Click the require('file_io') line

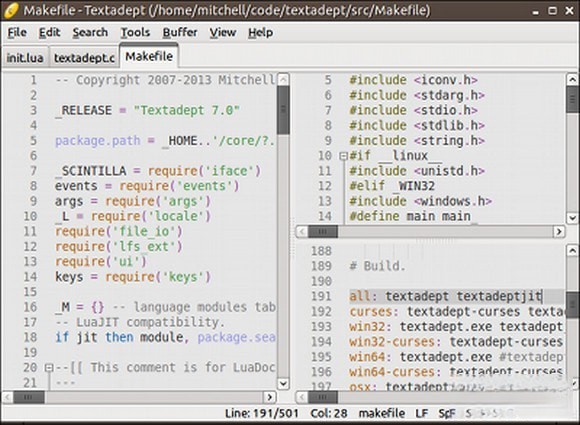tap(119, 232)
